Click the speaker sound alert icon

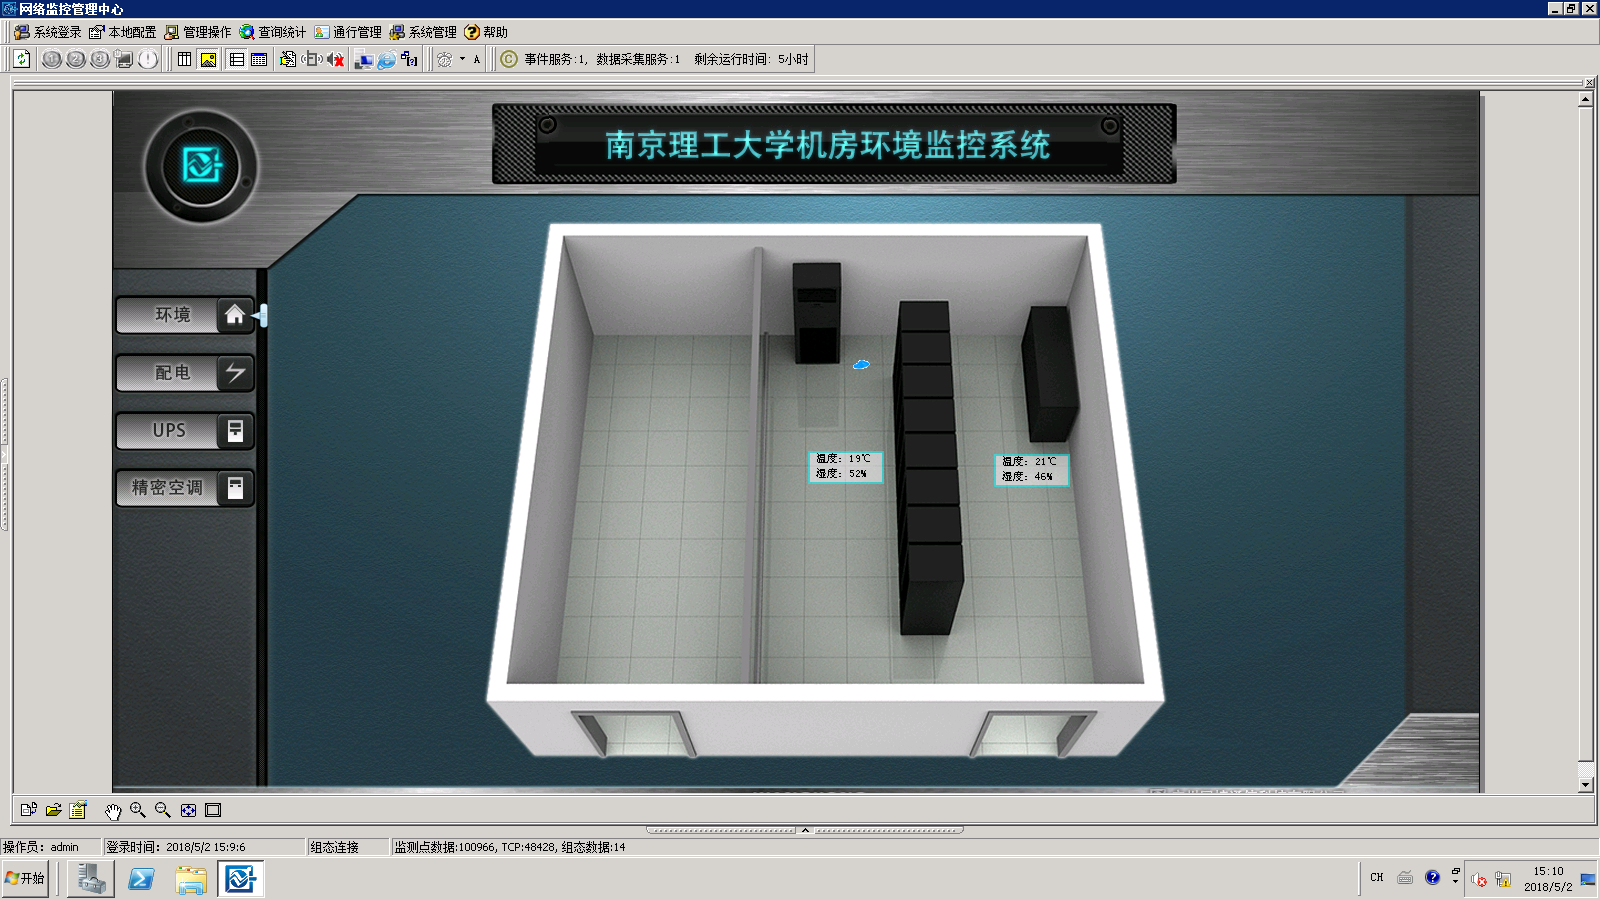click(x=312, y=59)
